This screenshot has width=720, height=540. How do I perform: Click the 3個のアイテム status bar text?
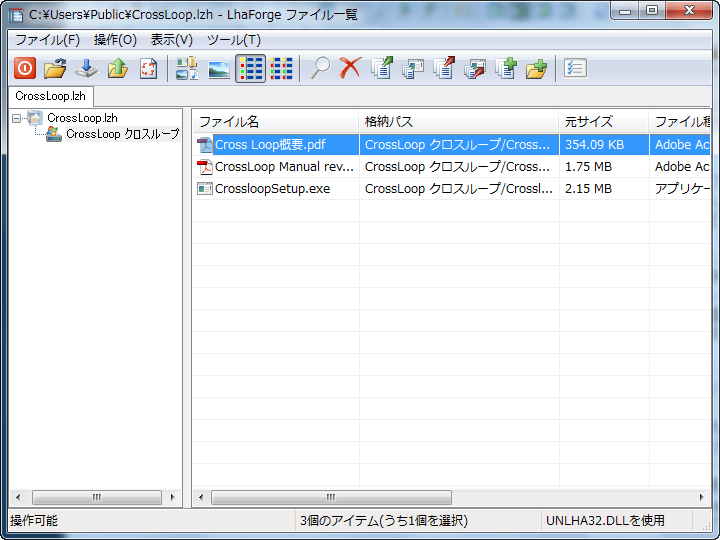pos(384,521)
